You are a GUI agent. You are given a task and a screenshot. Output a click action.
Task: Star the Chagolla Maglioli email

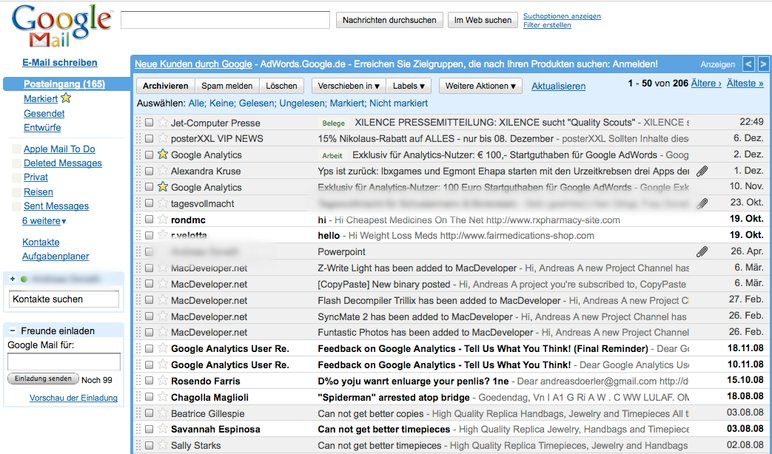pos(163,397)
